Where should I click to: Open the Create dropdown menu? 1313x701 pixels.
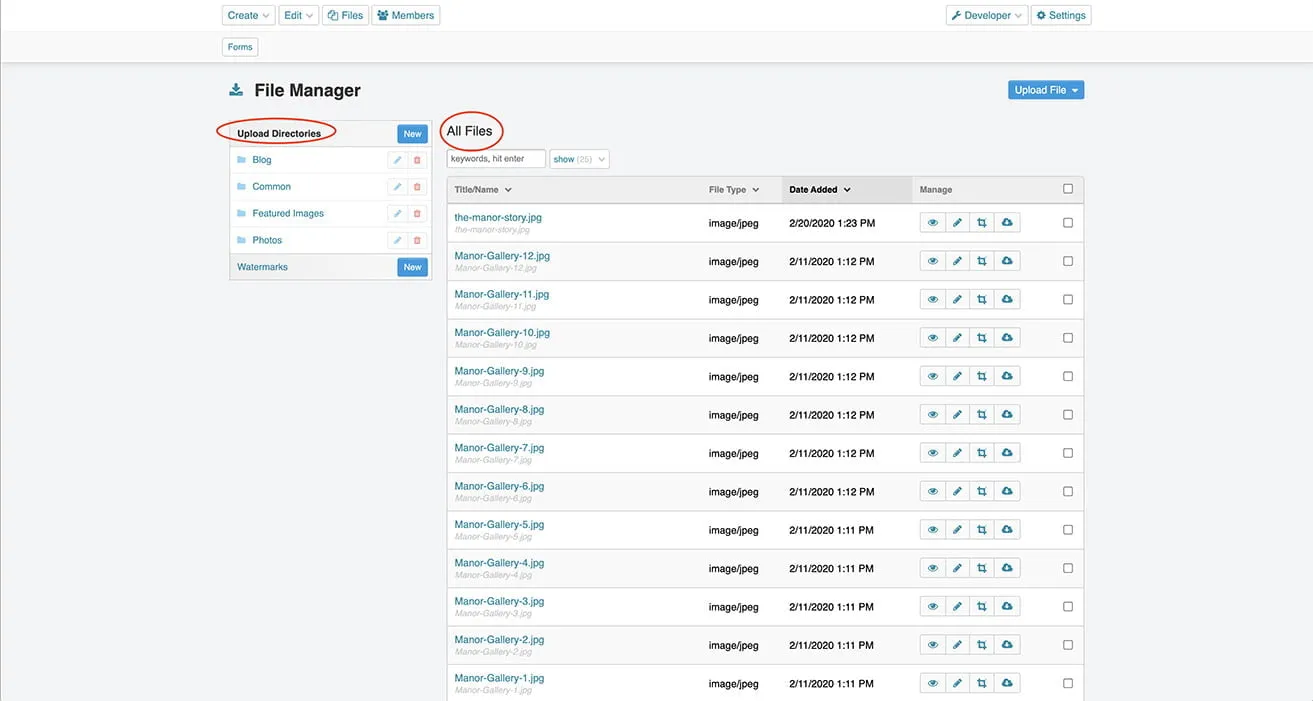[x=248, y=15]
